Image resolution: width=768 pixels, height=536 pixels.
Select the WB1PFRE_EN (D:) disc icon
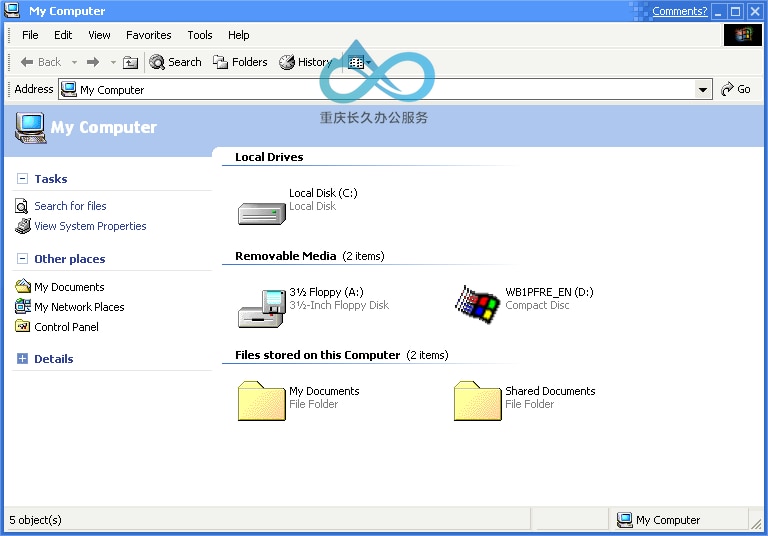(477, 304)
